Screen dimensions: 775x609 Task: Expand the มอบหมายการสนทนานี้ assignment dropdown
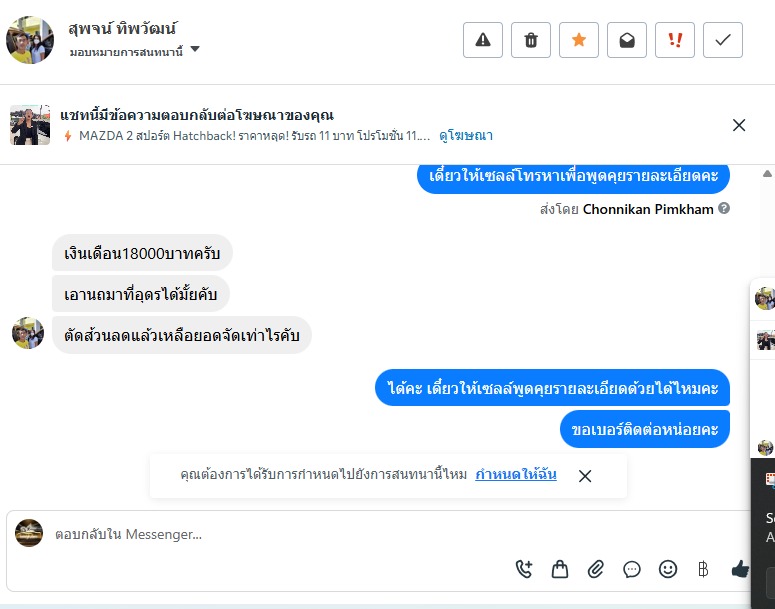[x=195, y=49]
